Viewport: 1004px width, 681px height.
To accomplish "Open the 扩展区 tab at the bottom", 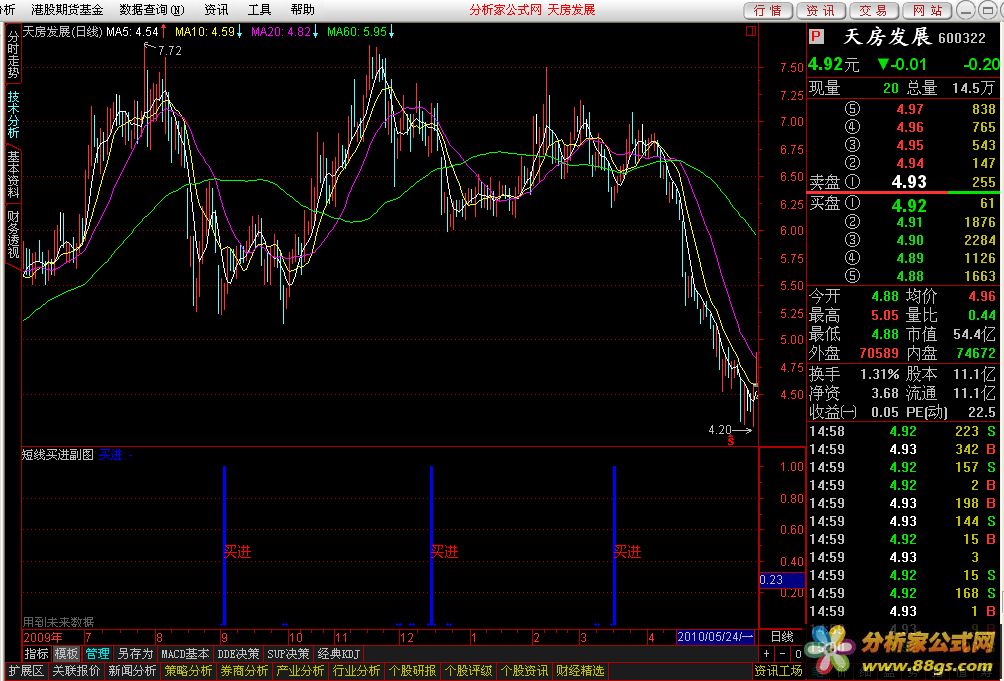I will [x=26, y=670].
